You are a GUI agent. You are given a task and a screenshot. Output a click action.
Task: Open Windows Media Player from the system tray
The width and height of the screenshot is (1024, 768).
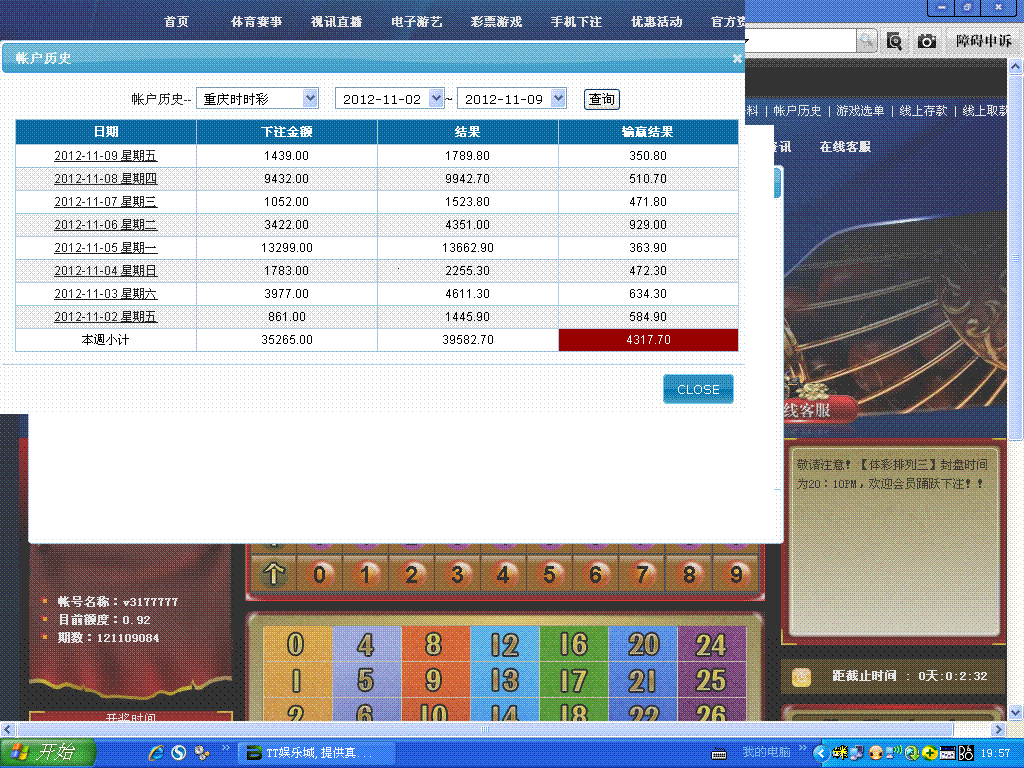tap(912, 753)
